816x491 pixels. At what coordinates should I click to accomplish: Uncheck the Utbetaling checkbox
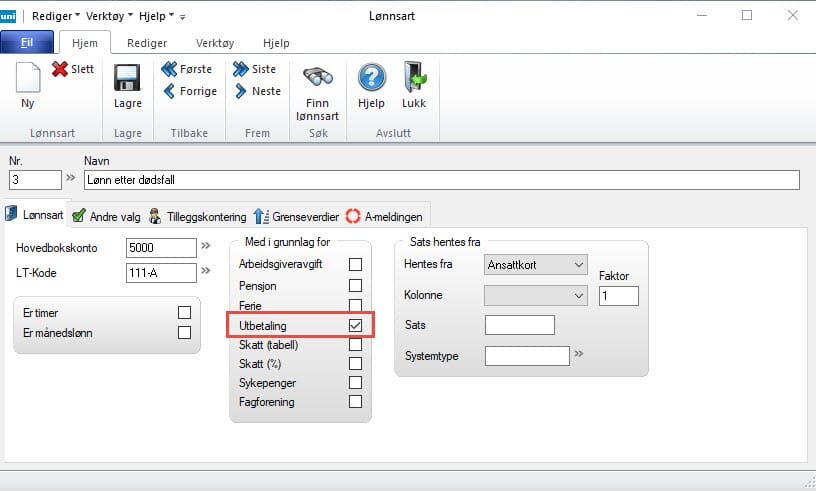pyautogui.click(x=355, y=326)
